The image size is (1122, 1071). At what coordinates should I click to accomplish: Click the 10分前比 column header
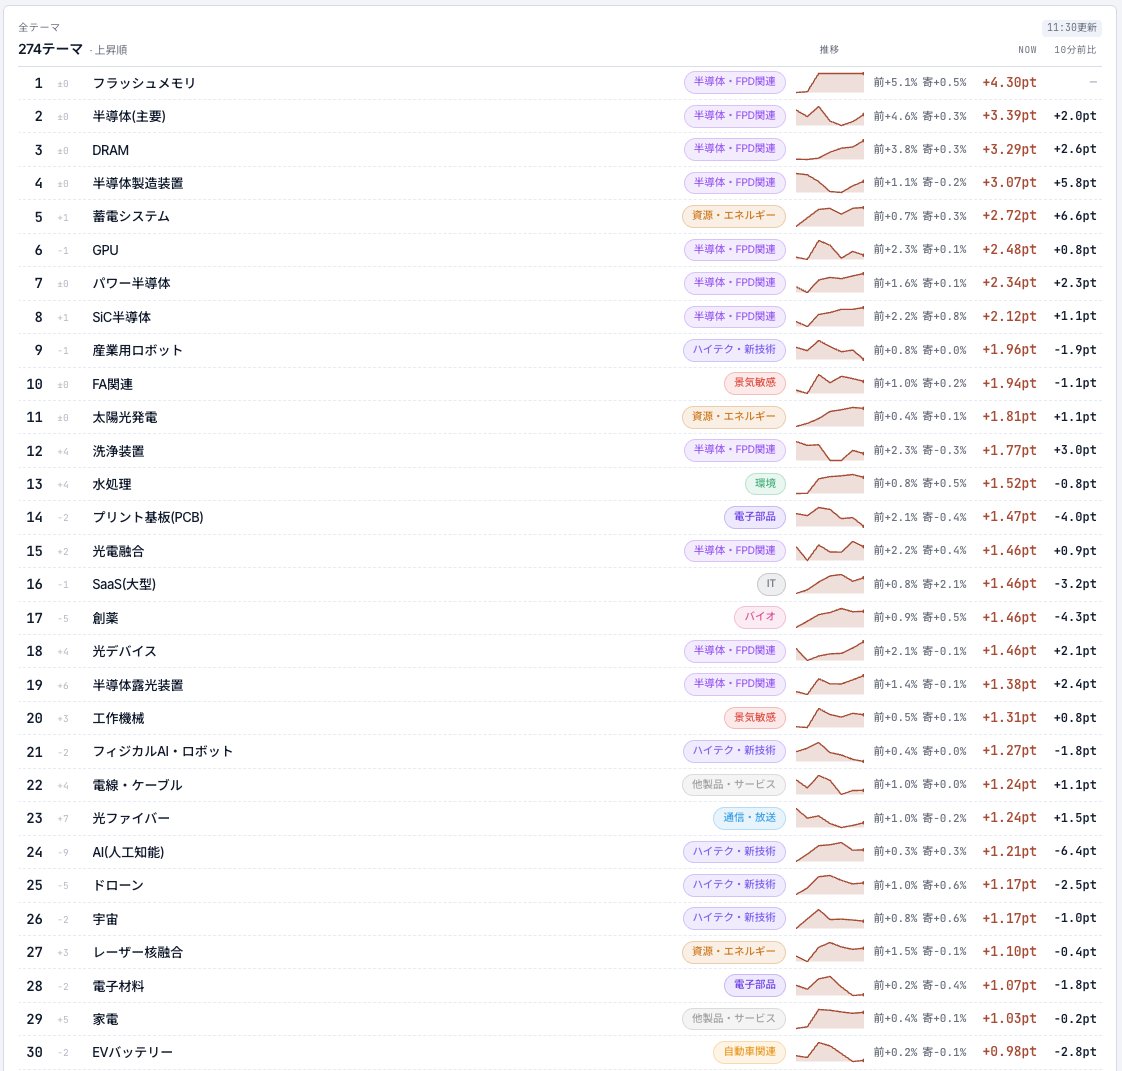tap(1075, 49)
